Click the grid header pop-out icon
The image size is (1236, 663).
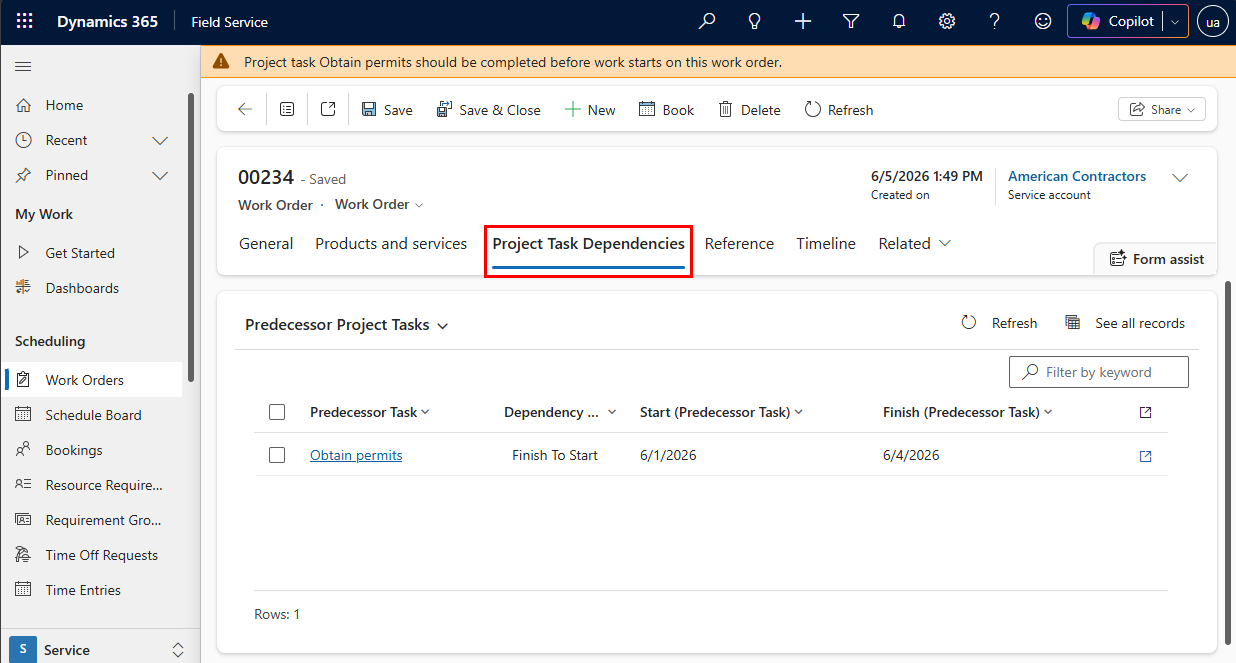coord(1146,412)
